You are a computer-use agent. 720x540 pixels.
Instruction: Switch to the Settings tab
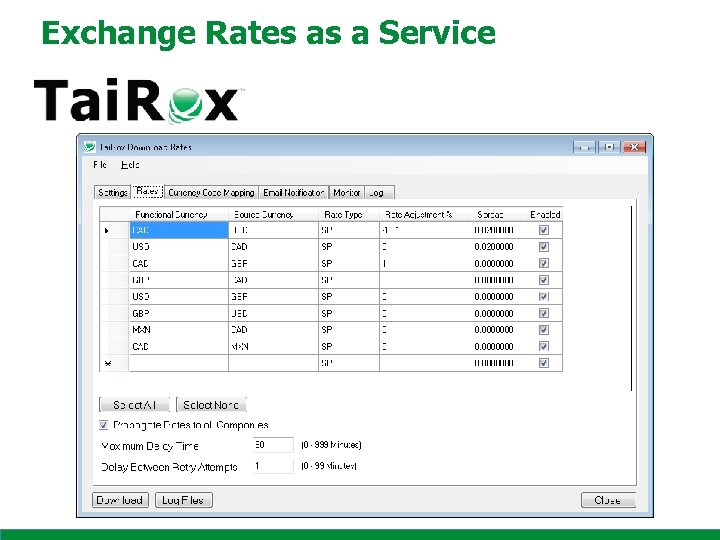click(x=112, y=192)
